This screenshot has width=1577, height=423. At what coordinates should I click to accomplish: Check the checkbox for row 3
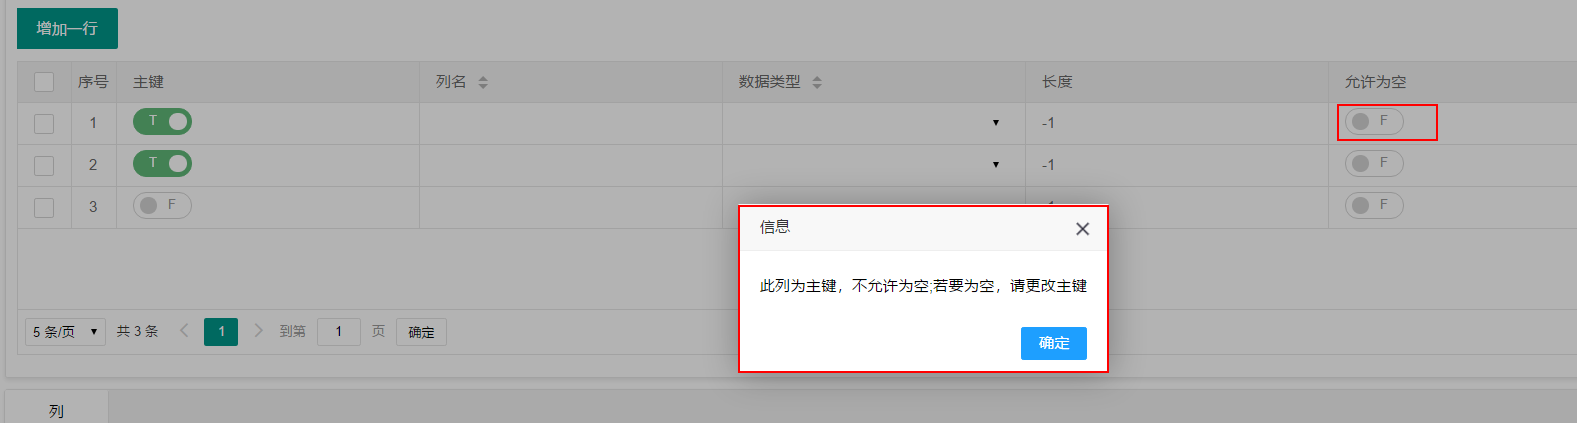pyautogui.click(x=44, y=208)
